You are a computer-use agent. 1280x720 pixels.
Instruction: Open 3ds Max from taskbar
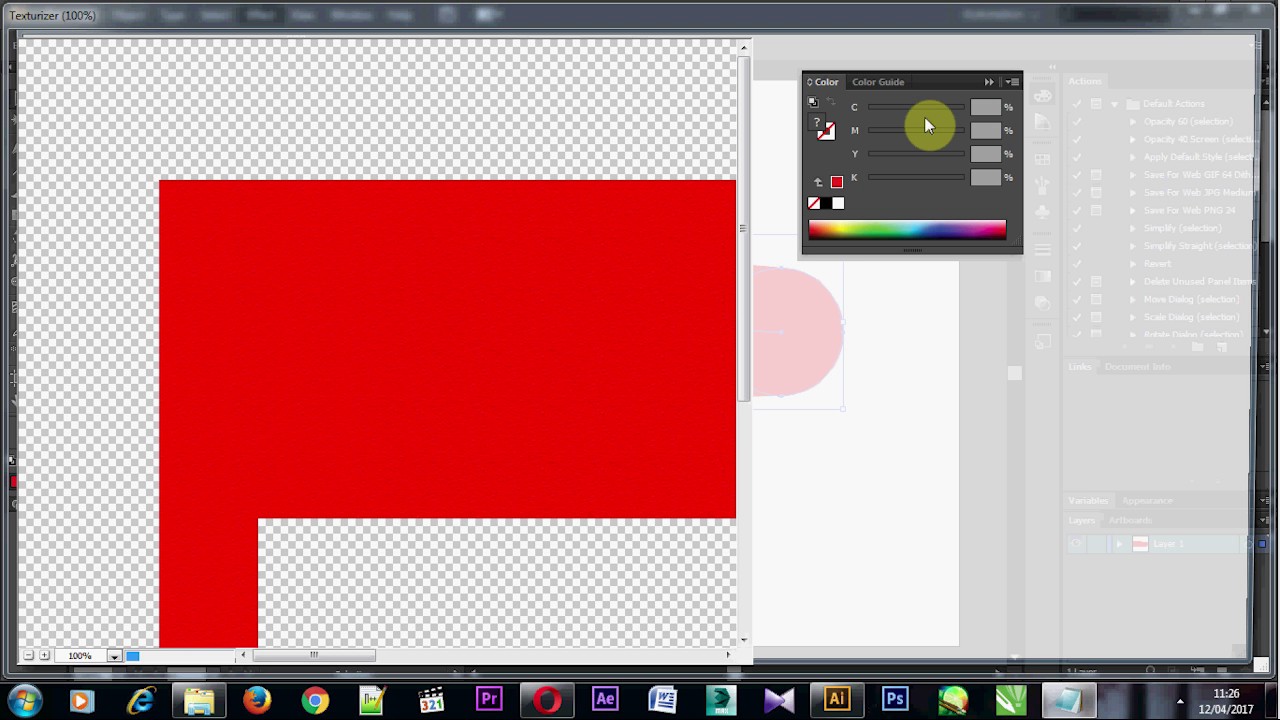[721, 700]
